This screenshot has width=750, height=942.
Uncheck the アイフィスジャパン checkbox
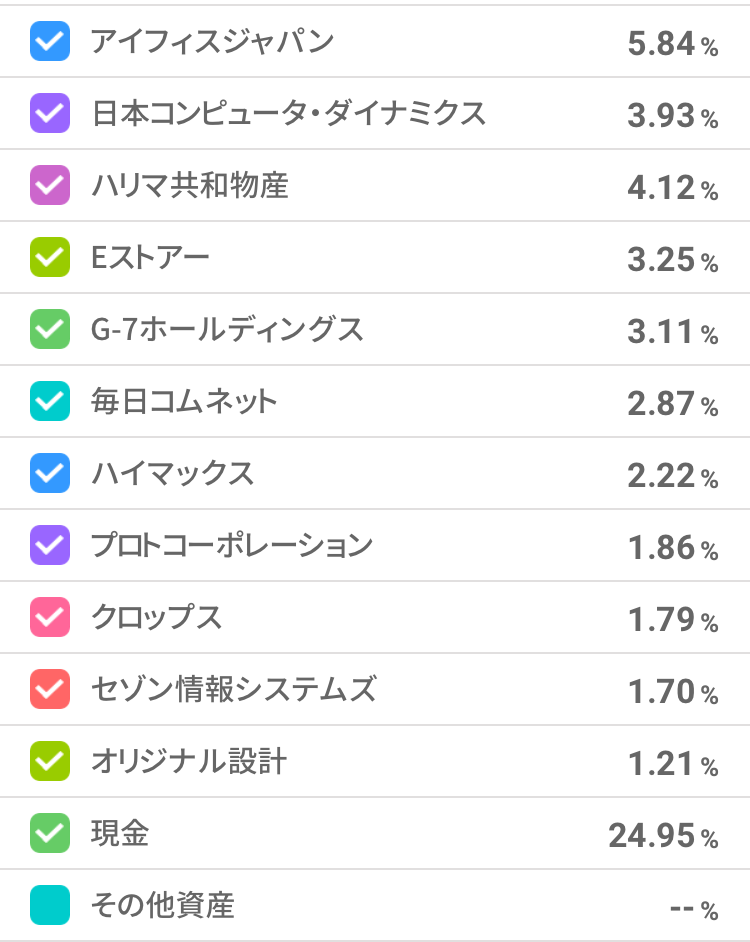50,42
